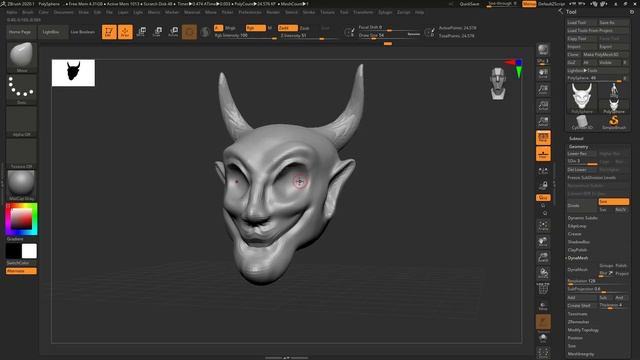Screen dimensions: 640x360
Task: Open the MatCap Gray material selector
Action: (22, 185)
